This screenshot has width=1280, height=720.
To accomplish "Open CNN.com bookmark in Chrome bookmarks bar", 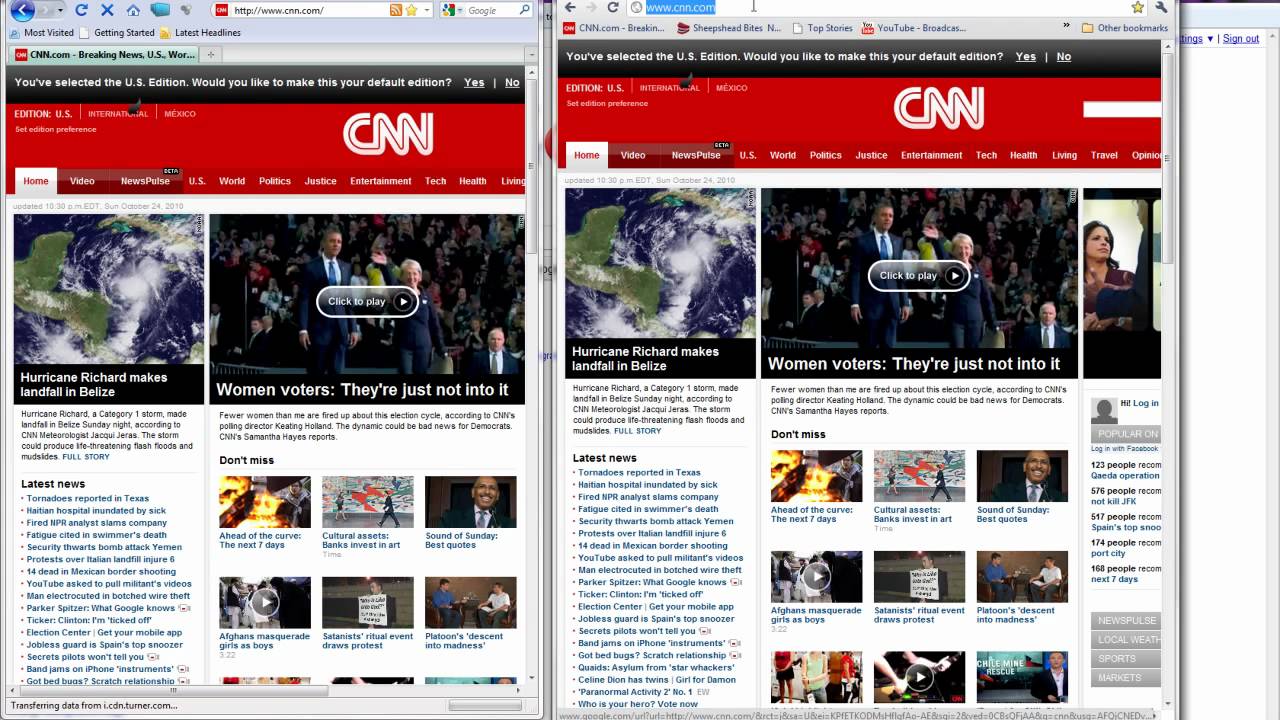I will pyautogui.click(x=613, y=28).
